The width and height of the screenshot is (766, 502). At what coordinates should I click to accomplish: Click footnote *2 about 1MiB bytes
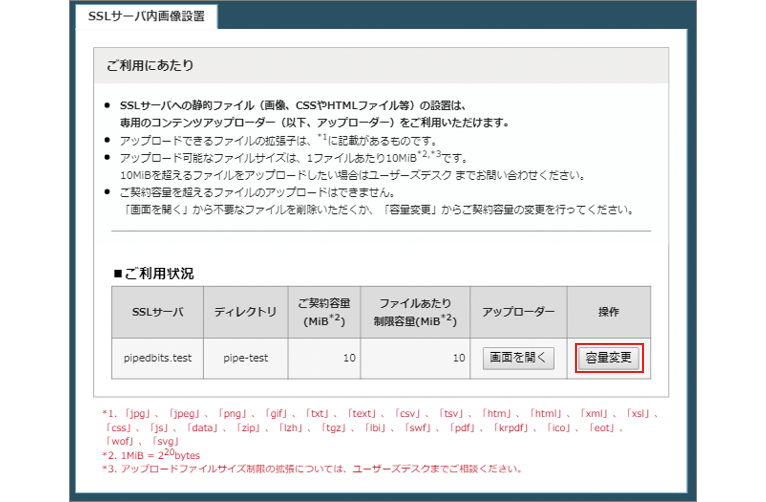[151, 455]
